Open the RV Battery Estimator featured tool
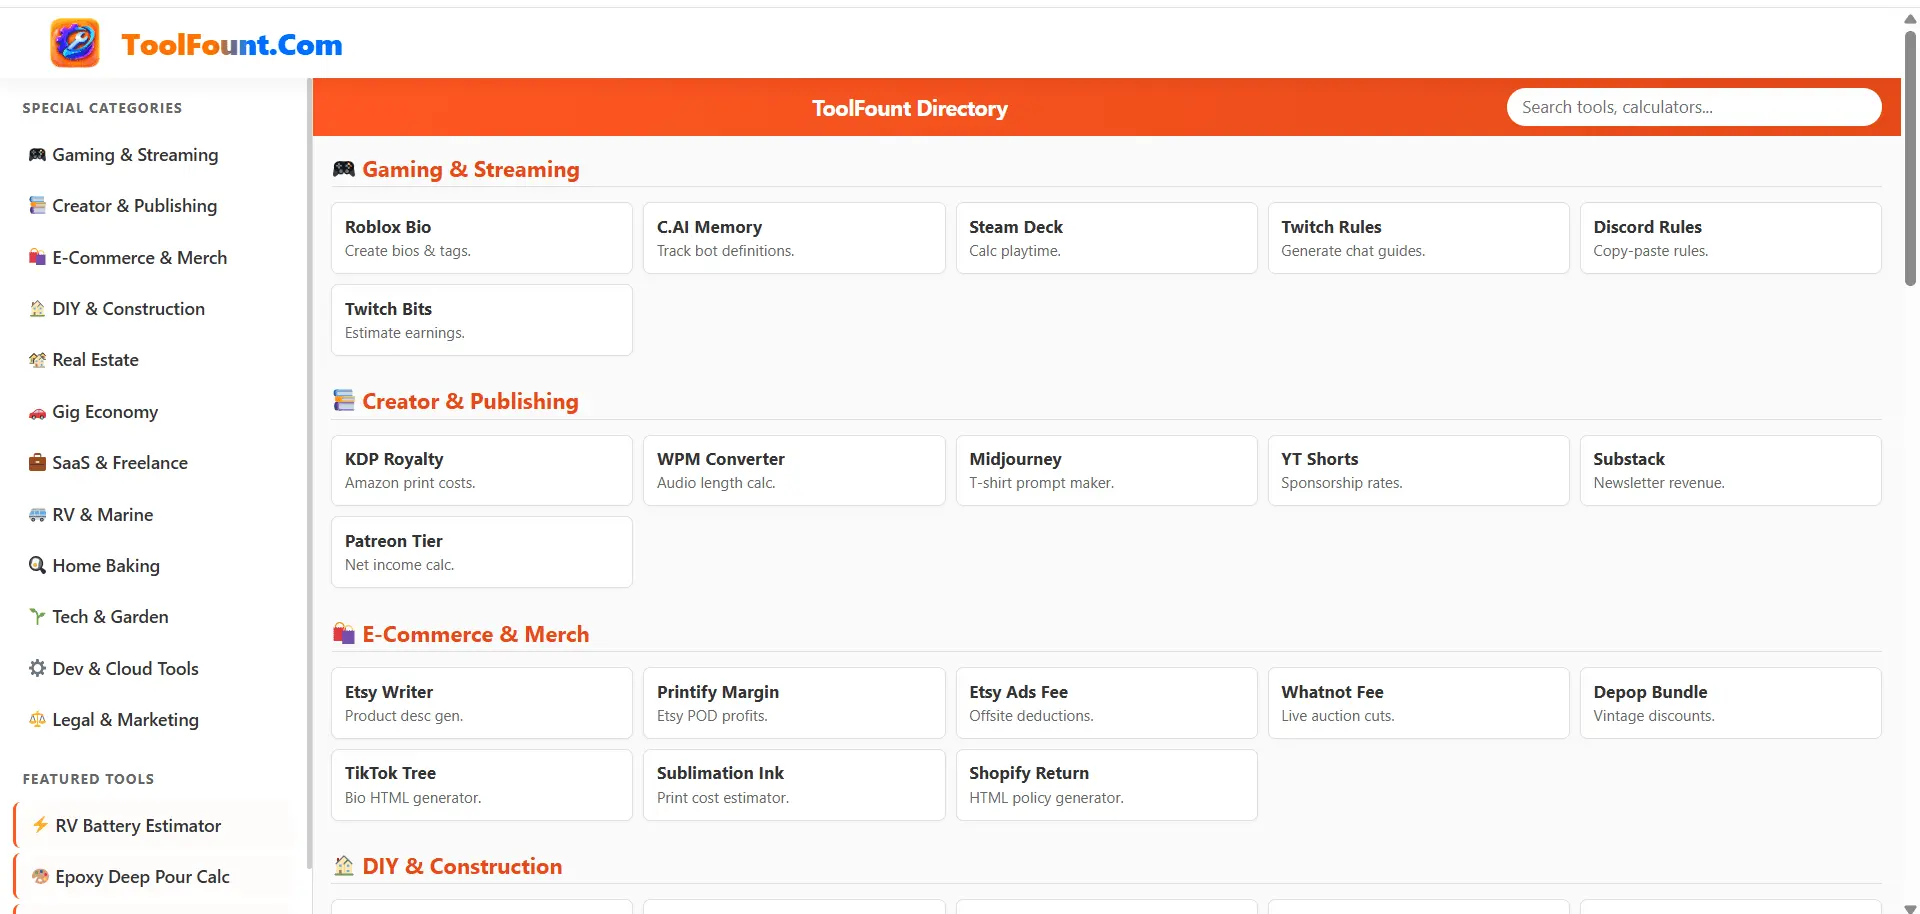 click(x=155, y=826)
